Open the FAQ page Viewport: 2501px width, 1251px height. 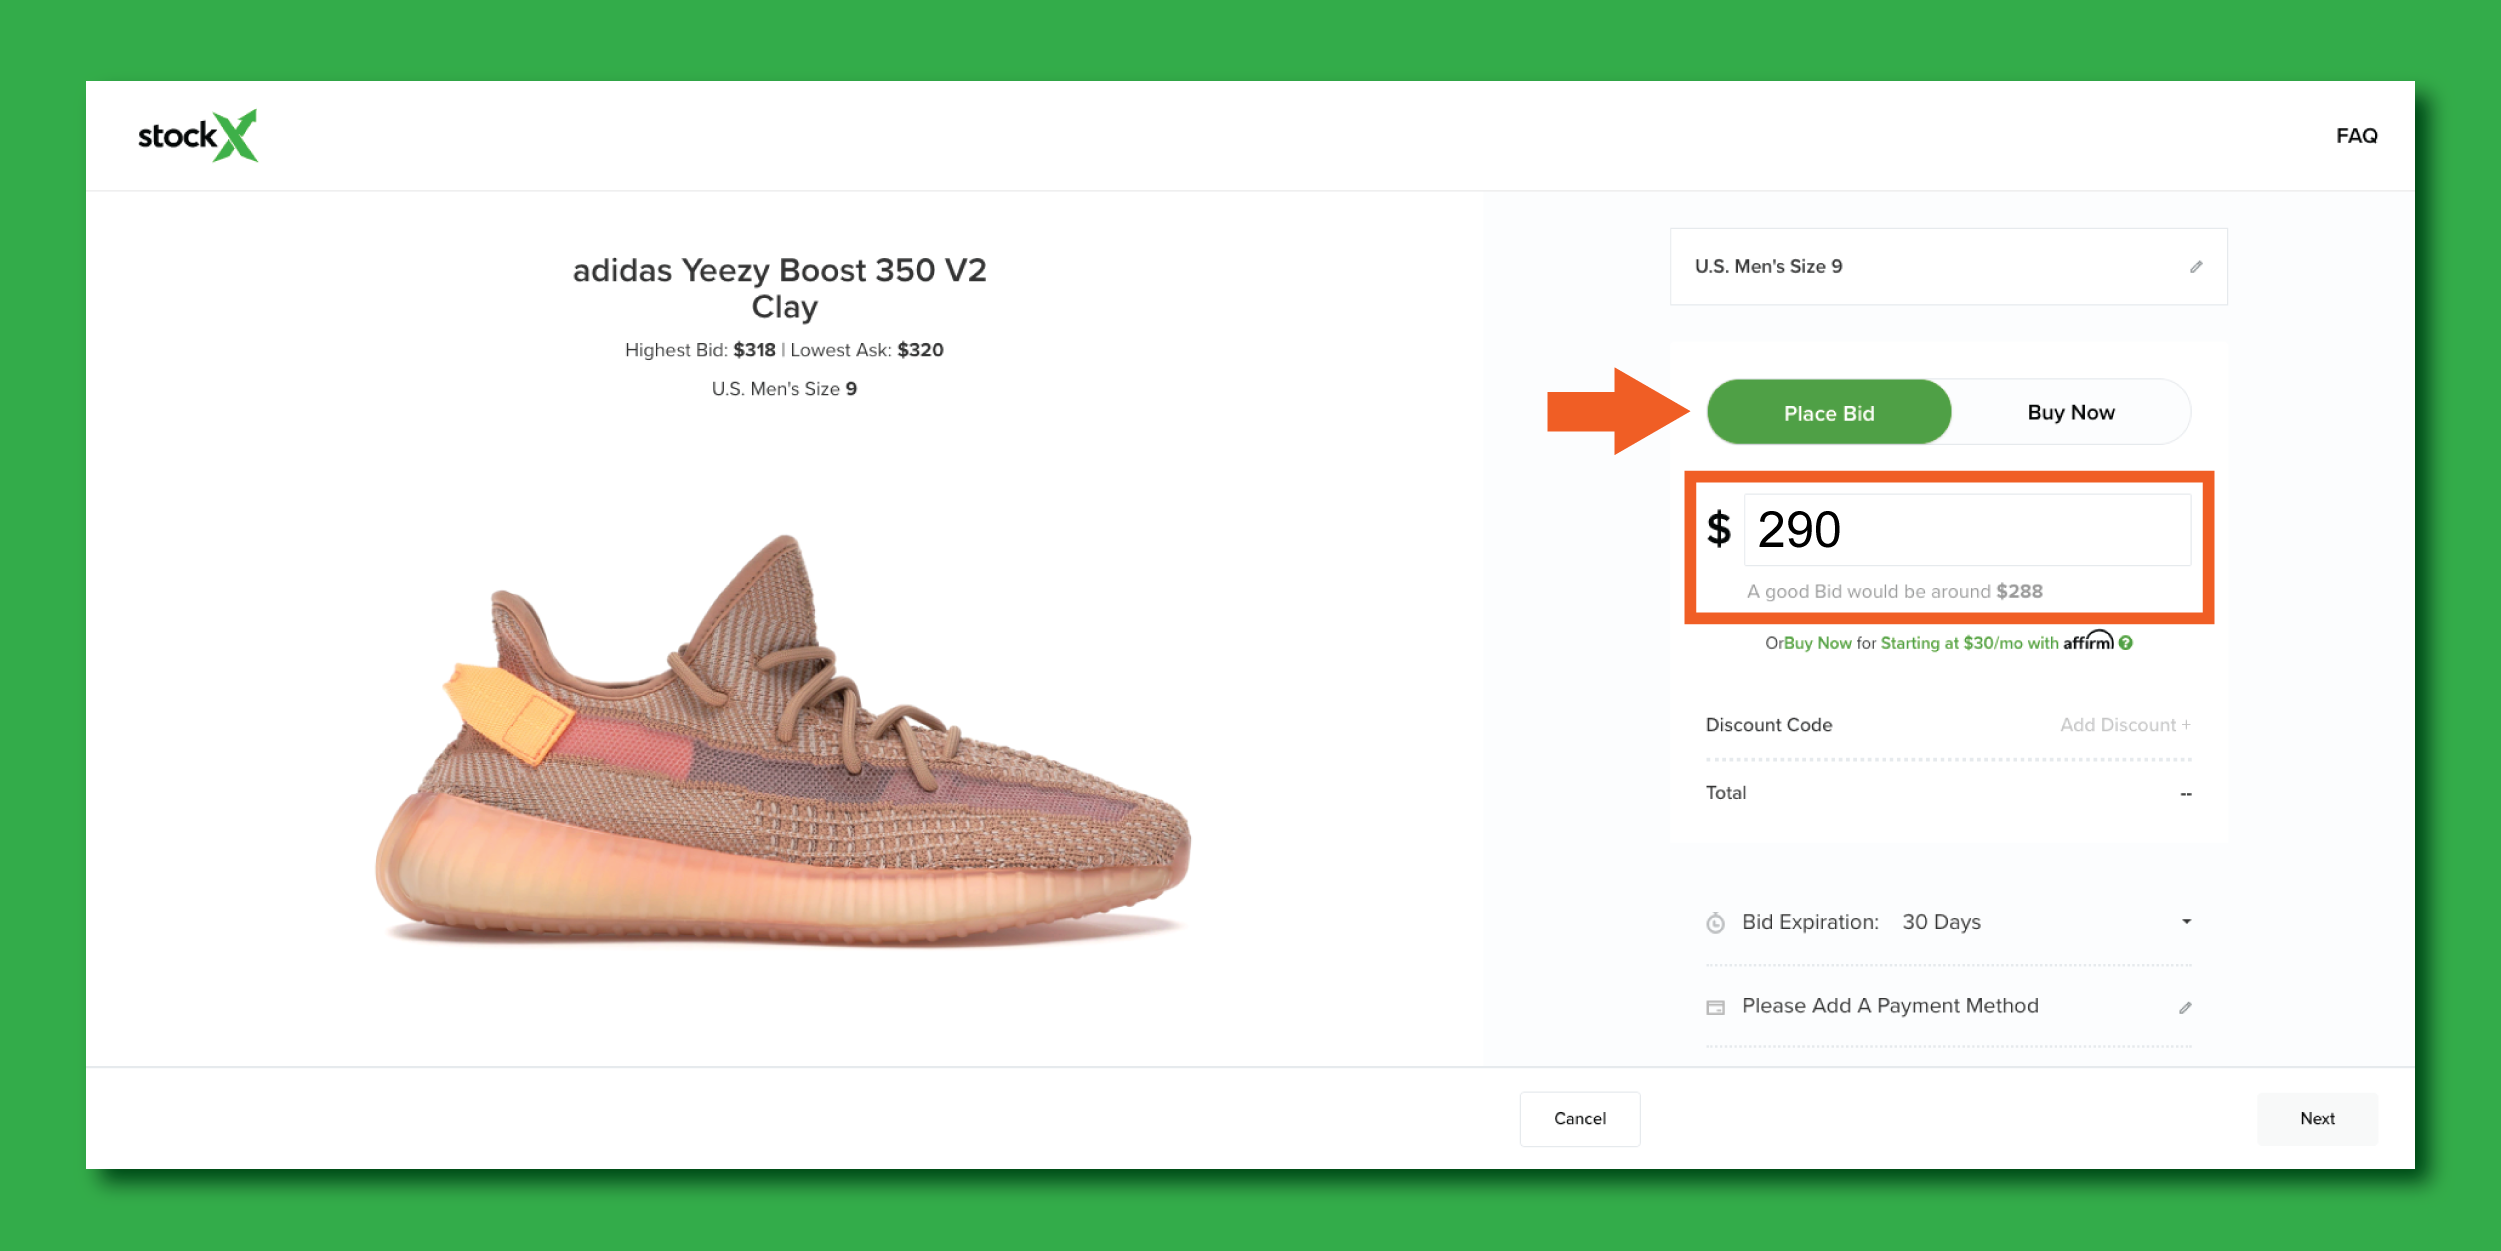tap(2356, 136)
